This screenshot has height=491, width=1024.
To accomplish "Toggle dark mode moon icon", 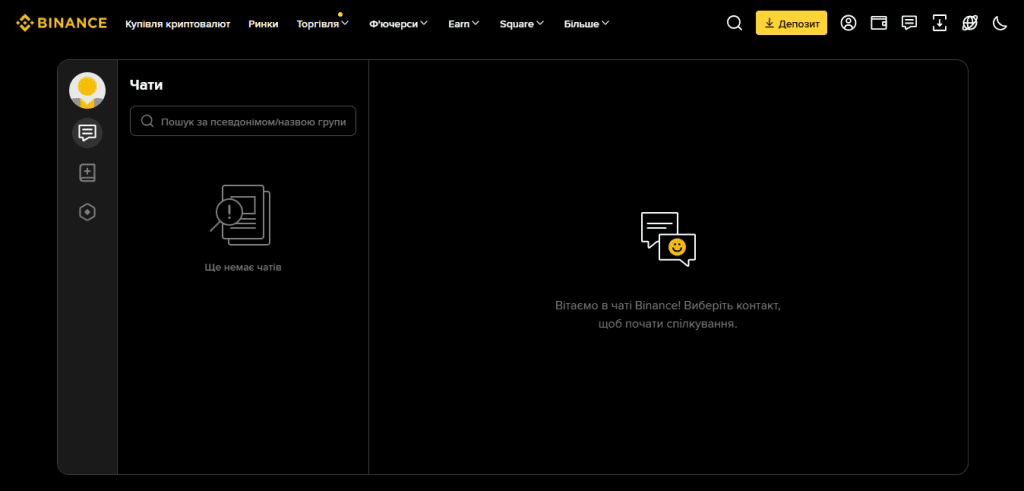I will pyautogui.click(x=1000, y=24).
